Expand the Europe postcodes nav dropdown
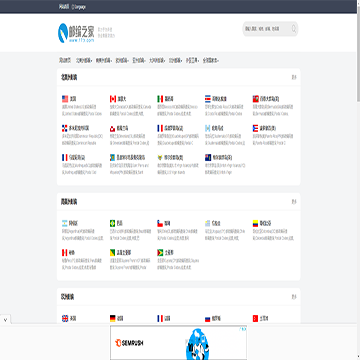The width and height of the screenshot is (360, 360). [122, 60]
